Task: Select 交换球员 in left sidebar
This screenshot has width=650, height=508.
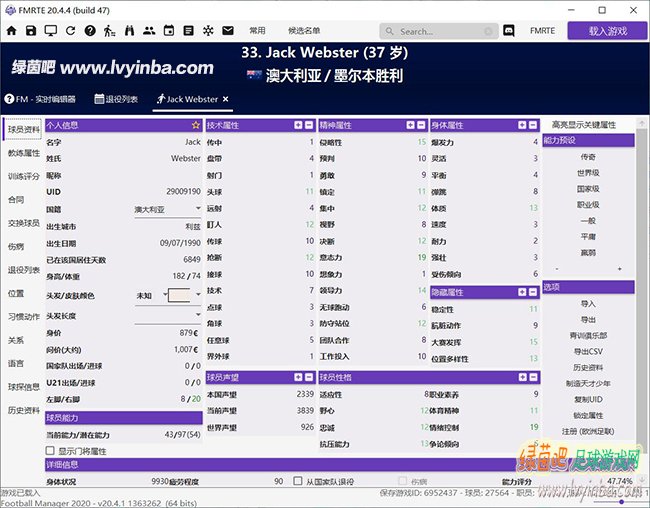Action: pyautogui.click(x=24, y=223)
